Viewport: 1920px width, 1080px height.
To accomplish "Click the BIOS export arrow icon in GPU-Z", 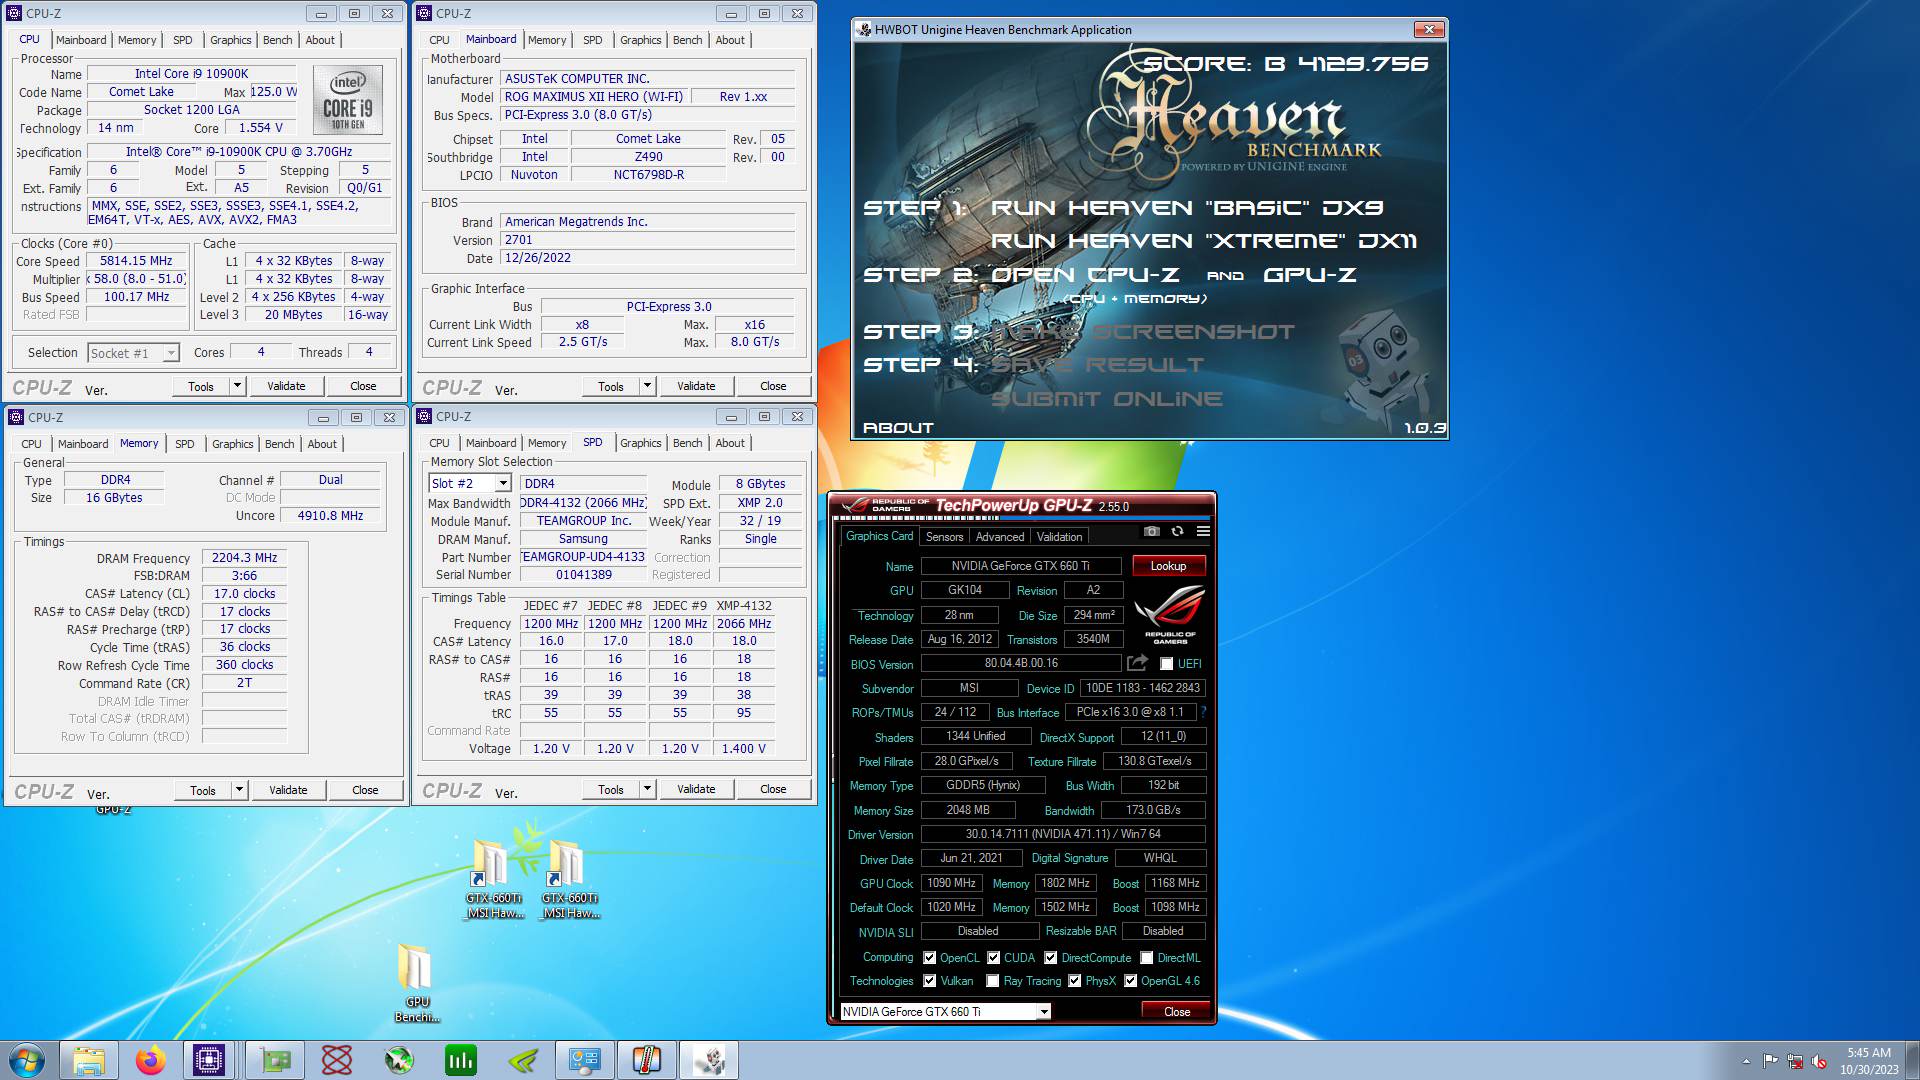I will coord(1137,663).
